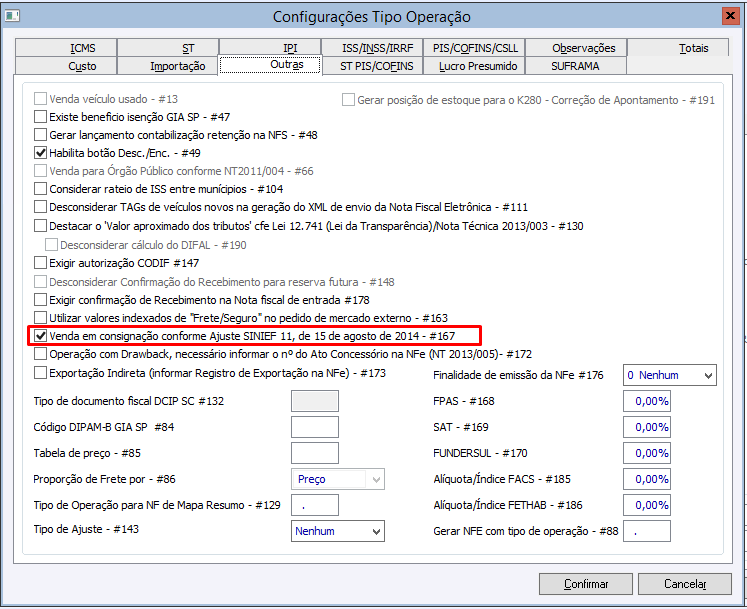The image size is (747, 609).
Task: Open the ST tab
Action: coord(168,48)
